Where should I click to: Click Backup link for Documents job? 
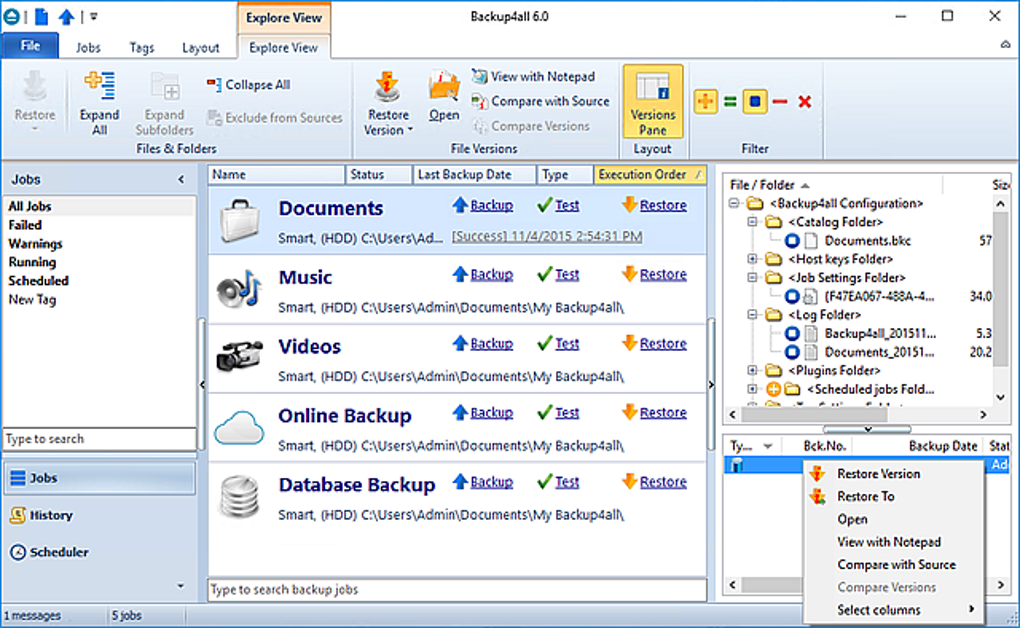pos(491,206)
